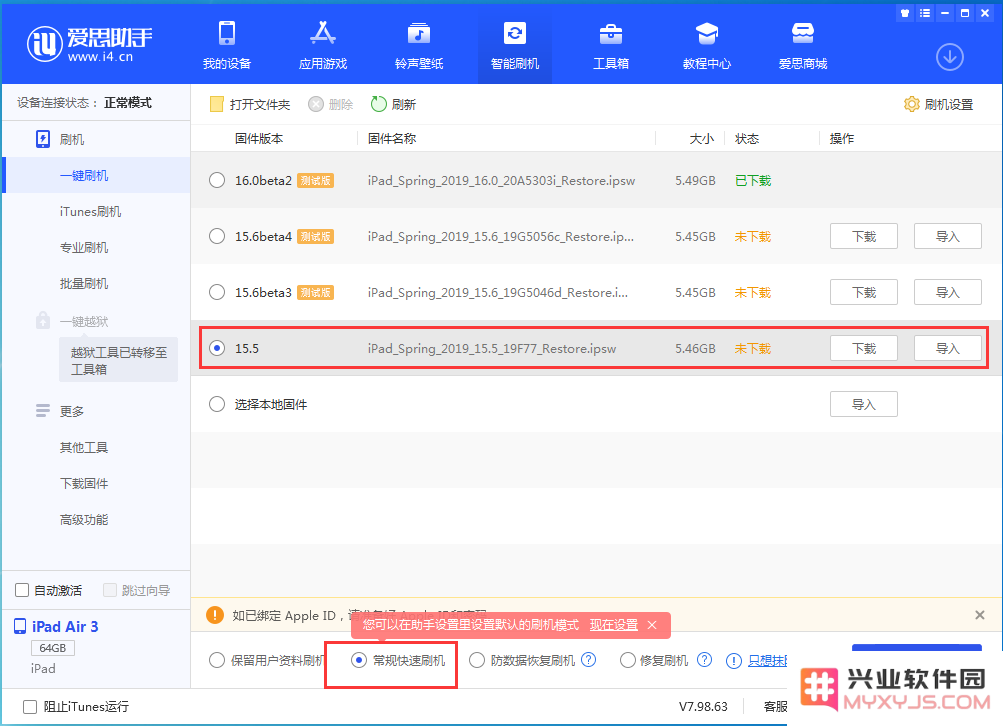Open the 铃声壁纸 ringtones and wallpapers section
The image size is (1003, 726).
pyautogui.click(x=419, y=45)
